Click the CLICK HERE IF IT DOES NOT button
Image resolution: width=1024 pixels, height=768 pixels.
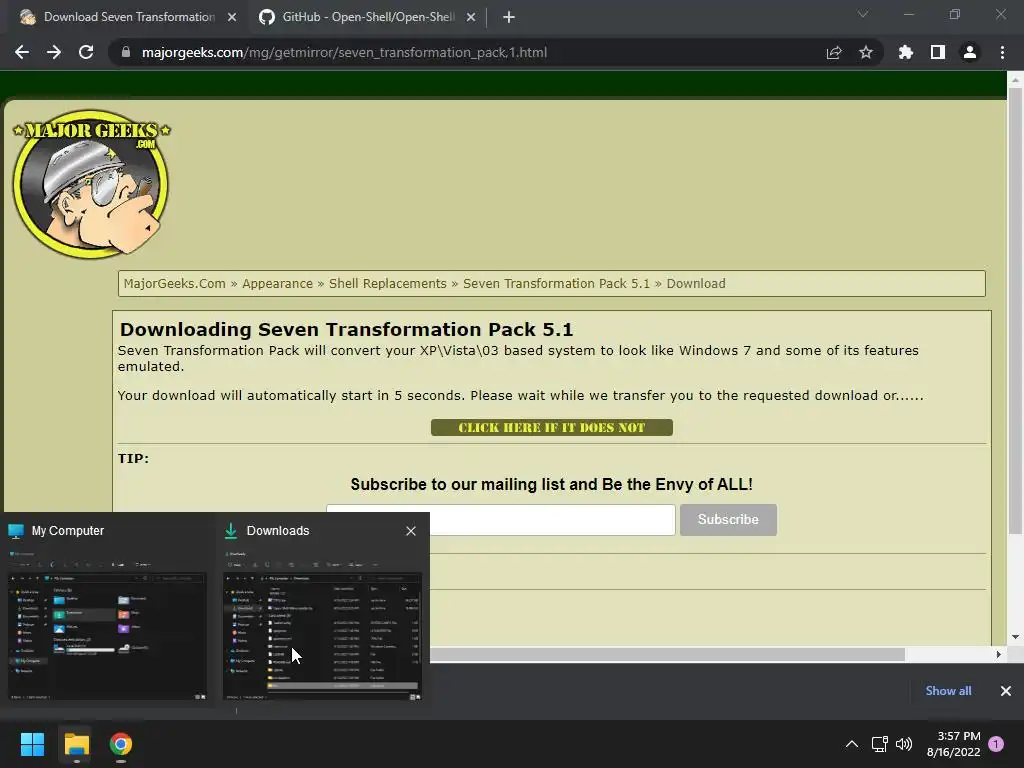(x=552, y=427)
